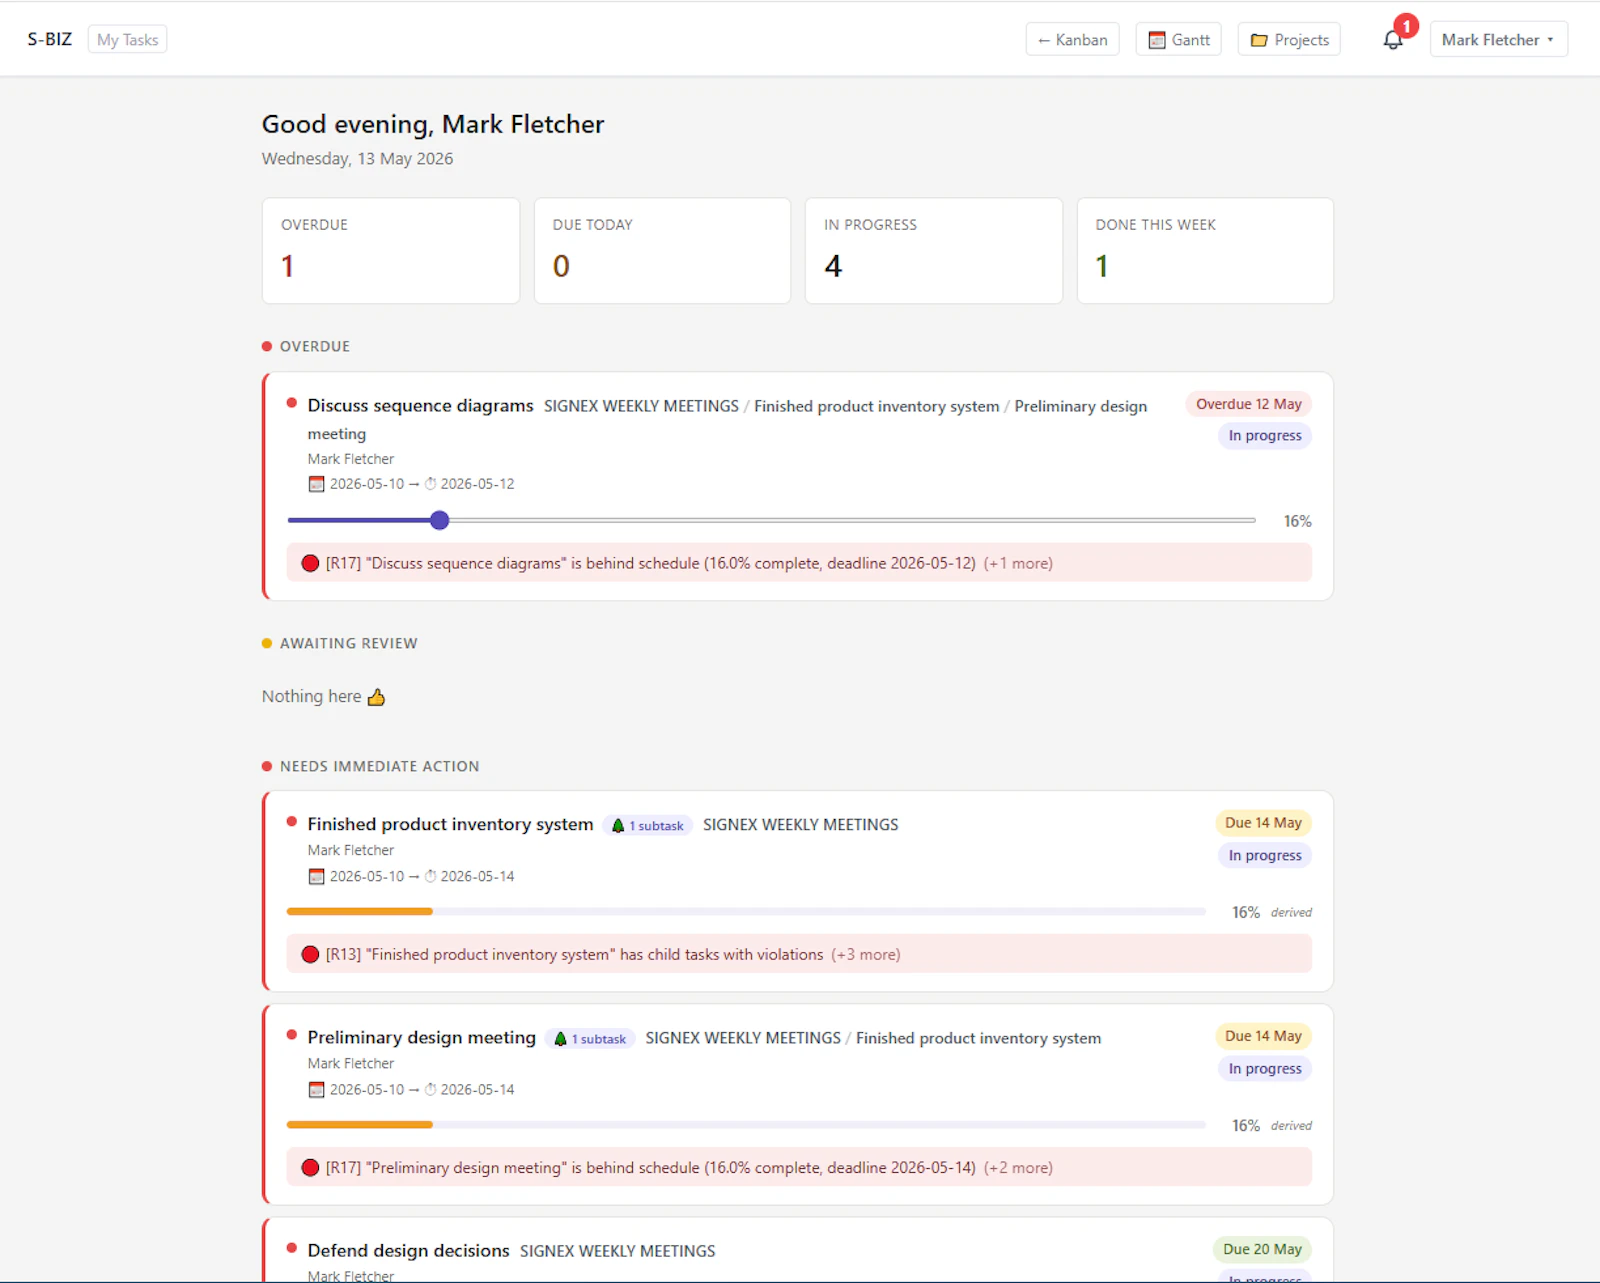
Task: Click the subtask tree icon on Preliminary design meeting
Action: tap(561, 1039)
